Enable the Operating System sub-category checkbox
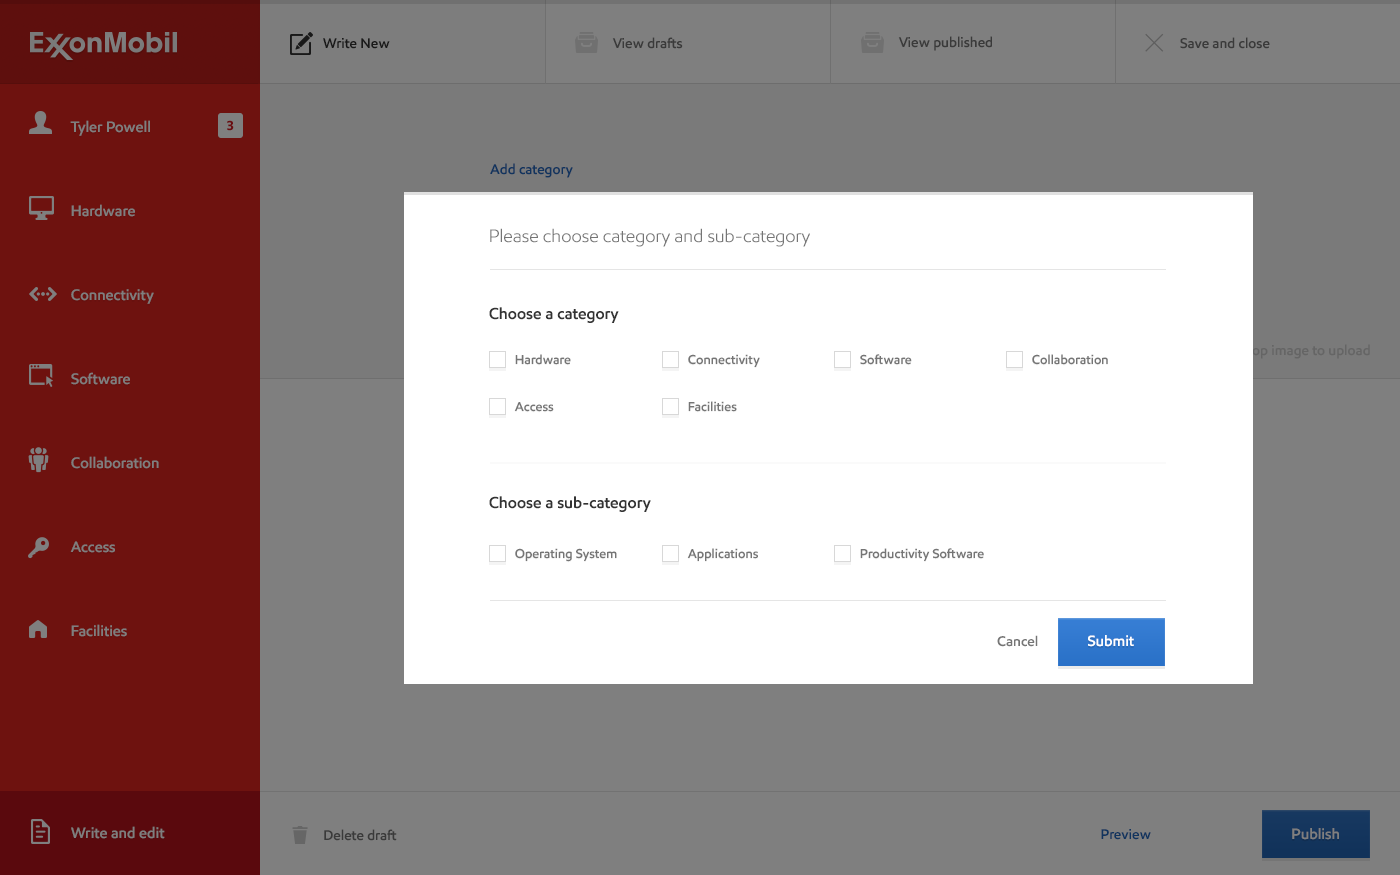1400x875 pixels. 497,554
